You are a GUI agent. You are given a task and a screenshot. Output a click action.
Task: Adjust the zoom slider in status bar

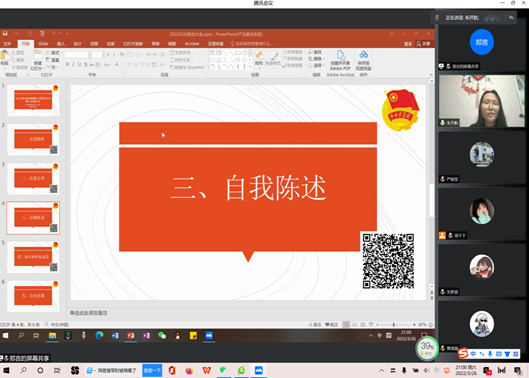click(x=393, y=325)
